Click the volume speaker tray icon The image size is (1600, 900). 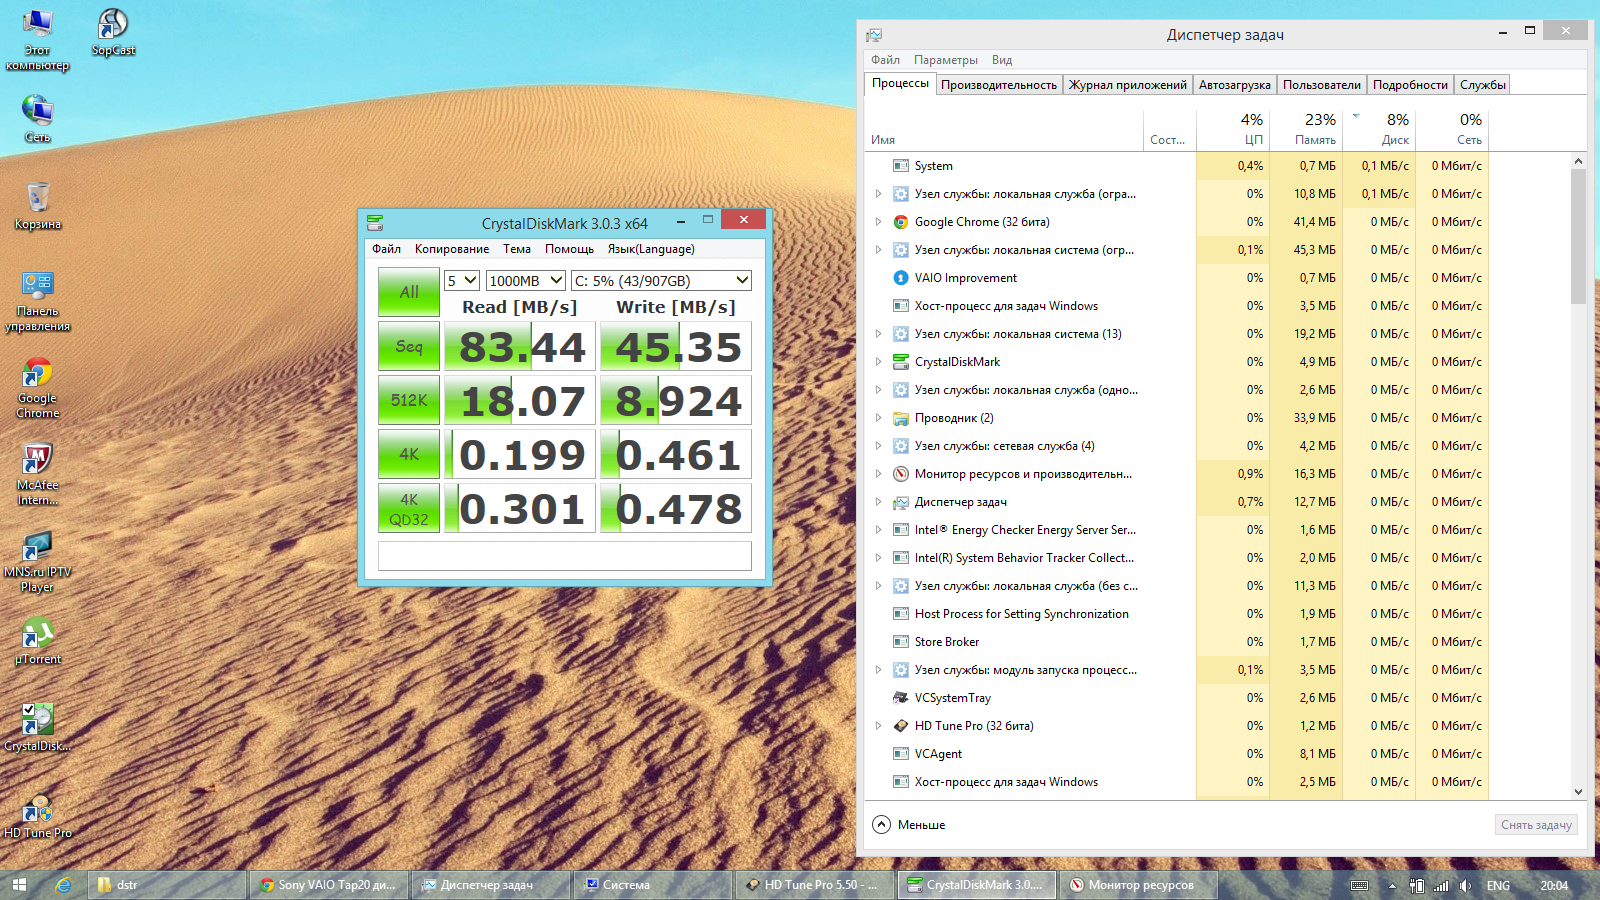click(1465, 885)
